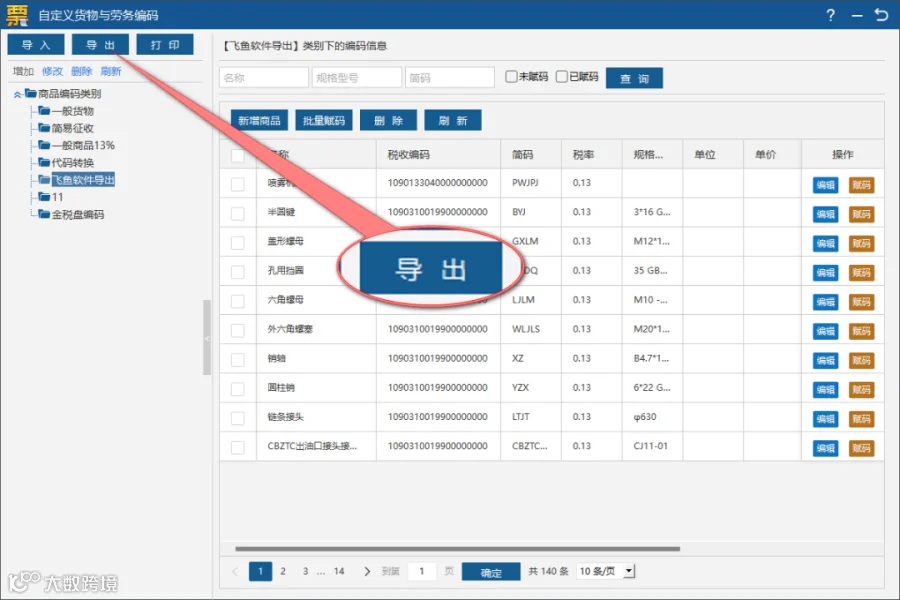
Task: Go to the next page with the arrow
Action: (x=367, y=571)
